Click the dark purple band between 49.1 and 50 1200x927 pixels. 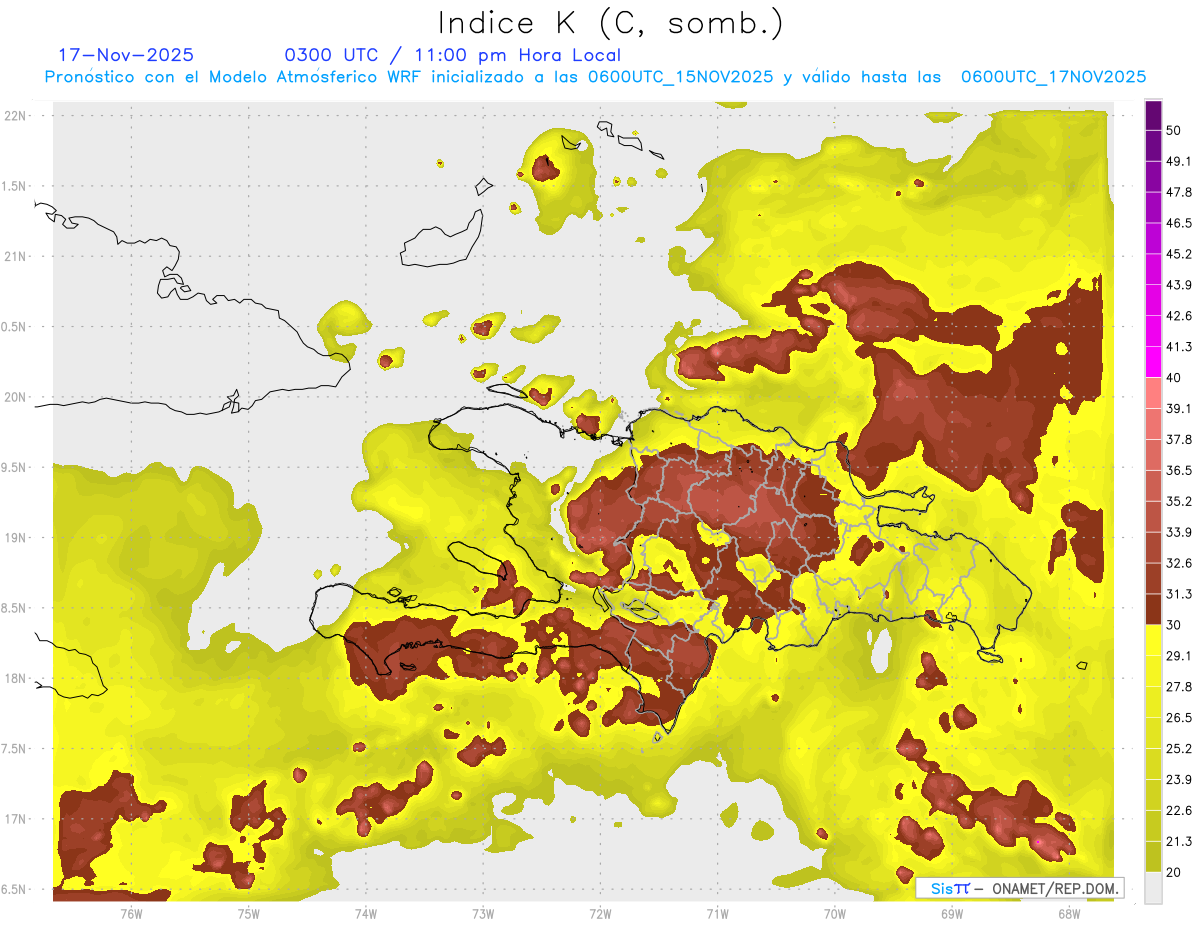point(1154,146)
